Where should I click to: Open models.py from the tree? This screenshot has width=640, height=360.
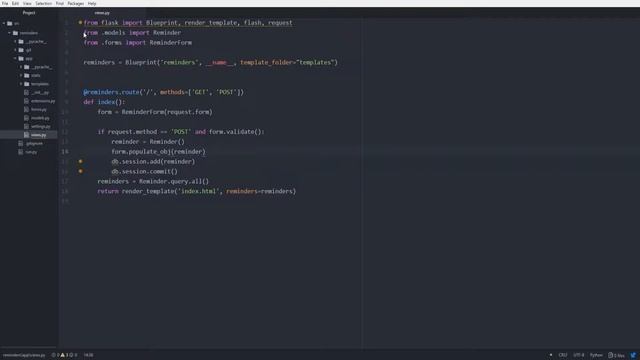pos(40,118)
